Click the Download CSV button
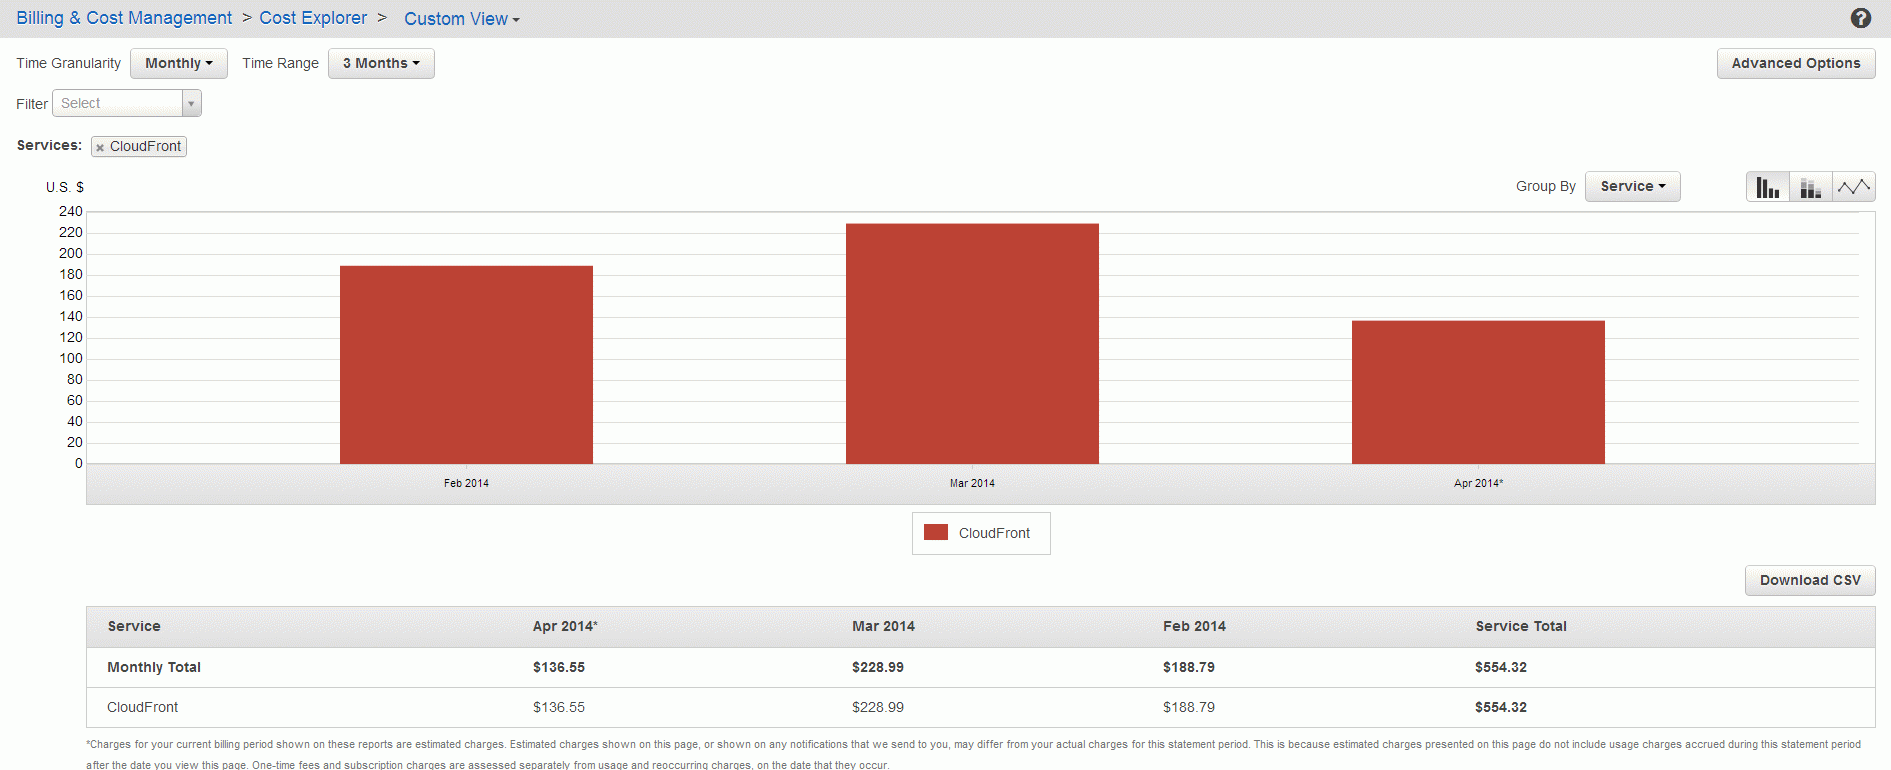The height and width of the screenshot is (770, 1891). (x=1810, y=580)
